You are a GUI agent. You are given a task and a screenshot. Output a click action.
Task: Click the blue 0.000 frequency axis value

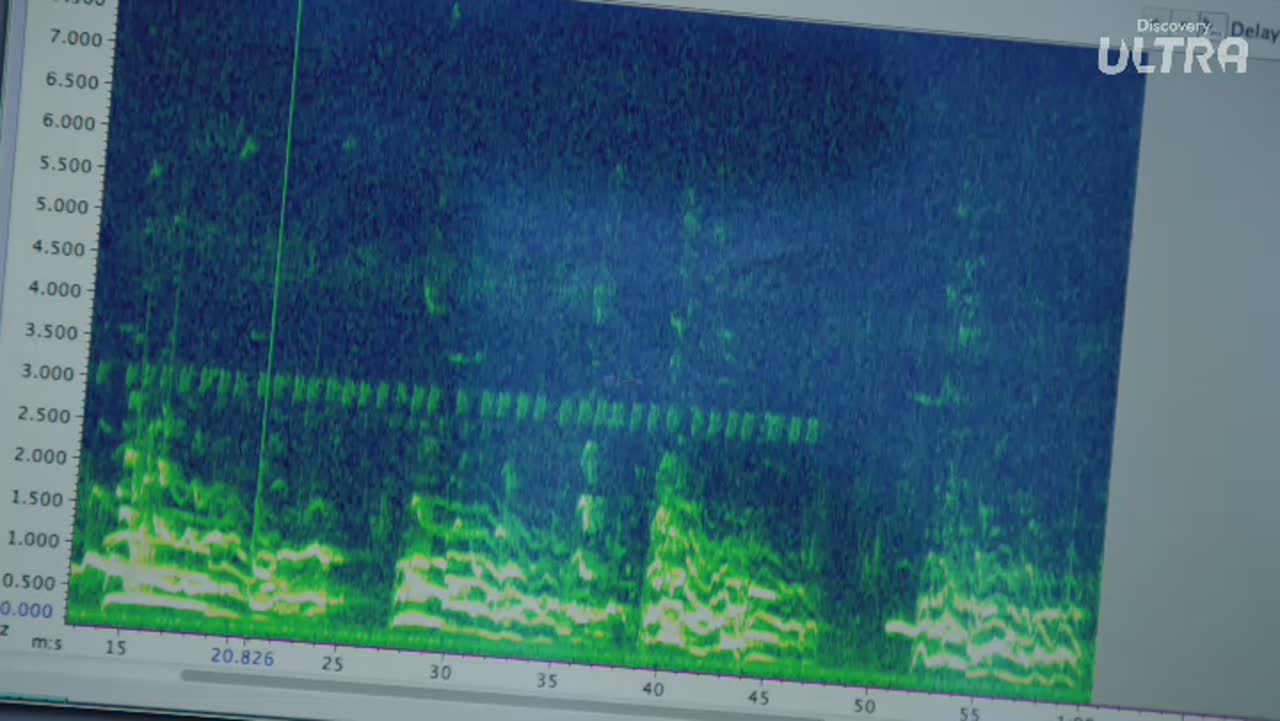(x=27, y=610)
